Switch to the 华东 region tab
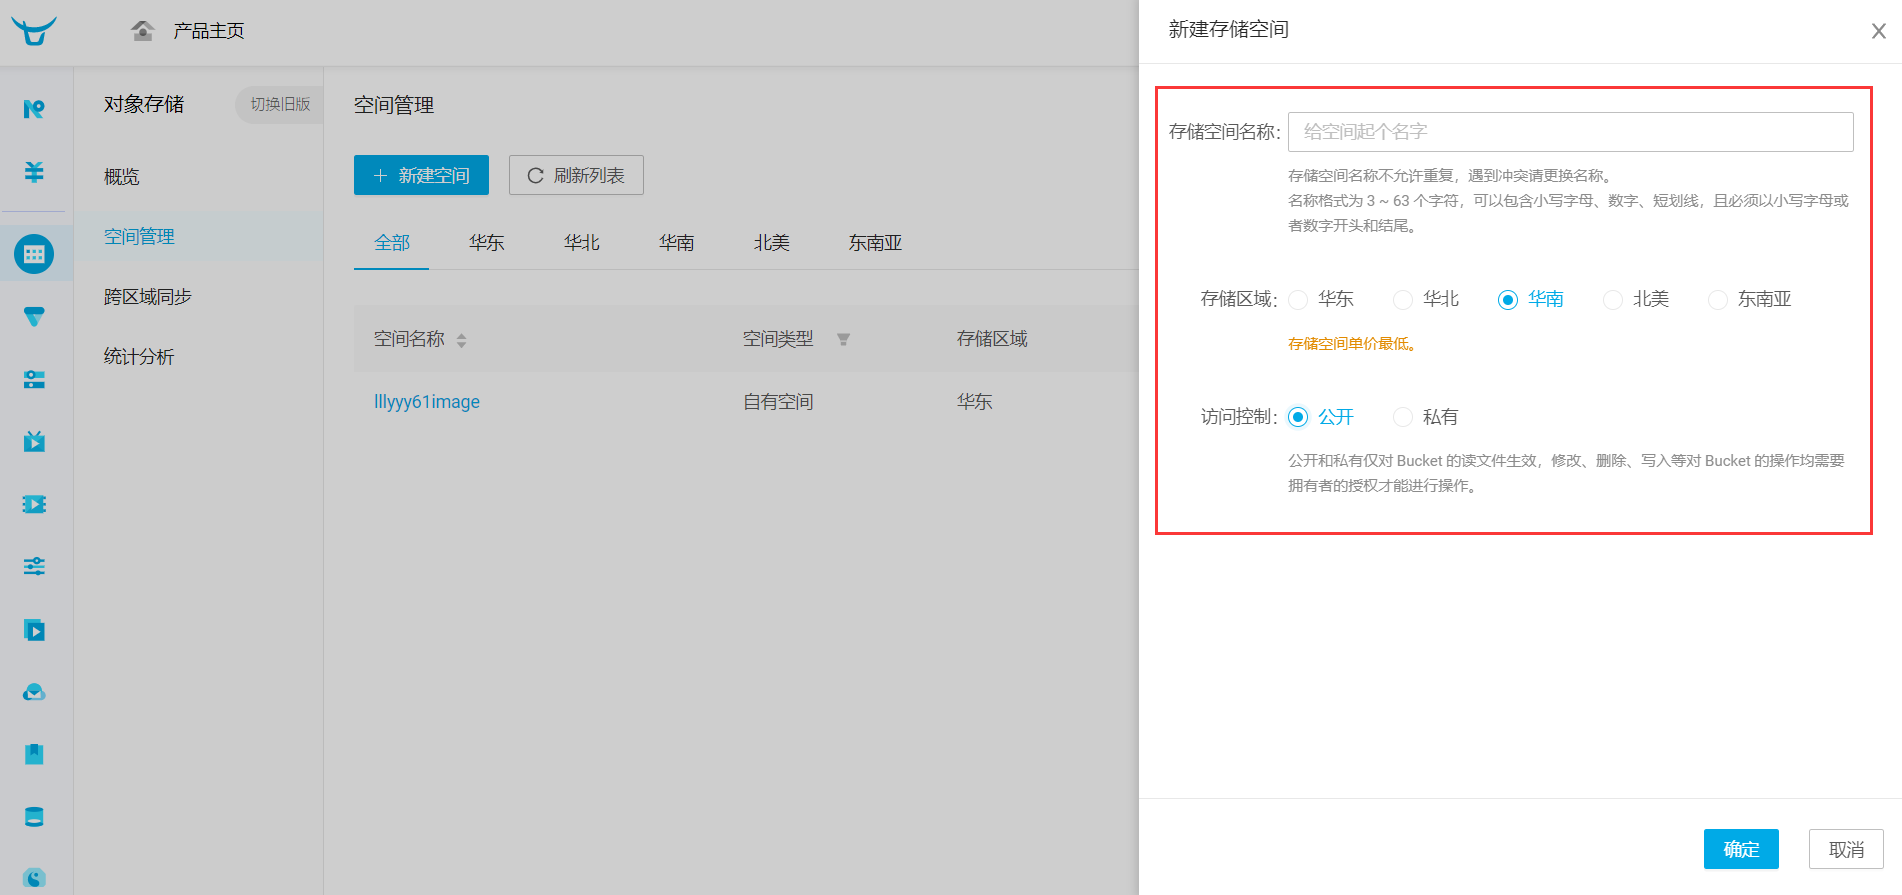This screenshot has height=895, width=1902. coord(487,243)
